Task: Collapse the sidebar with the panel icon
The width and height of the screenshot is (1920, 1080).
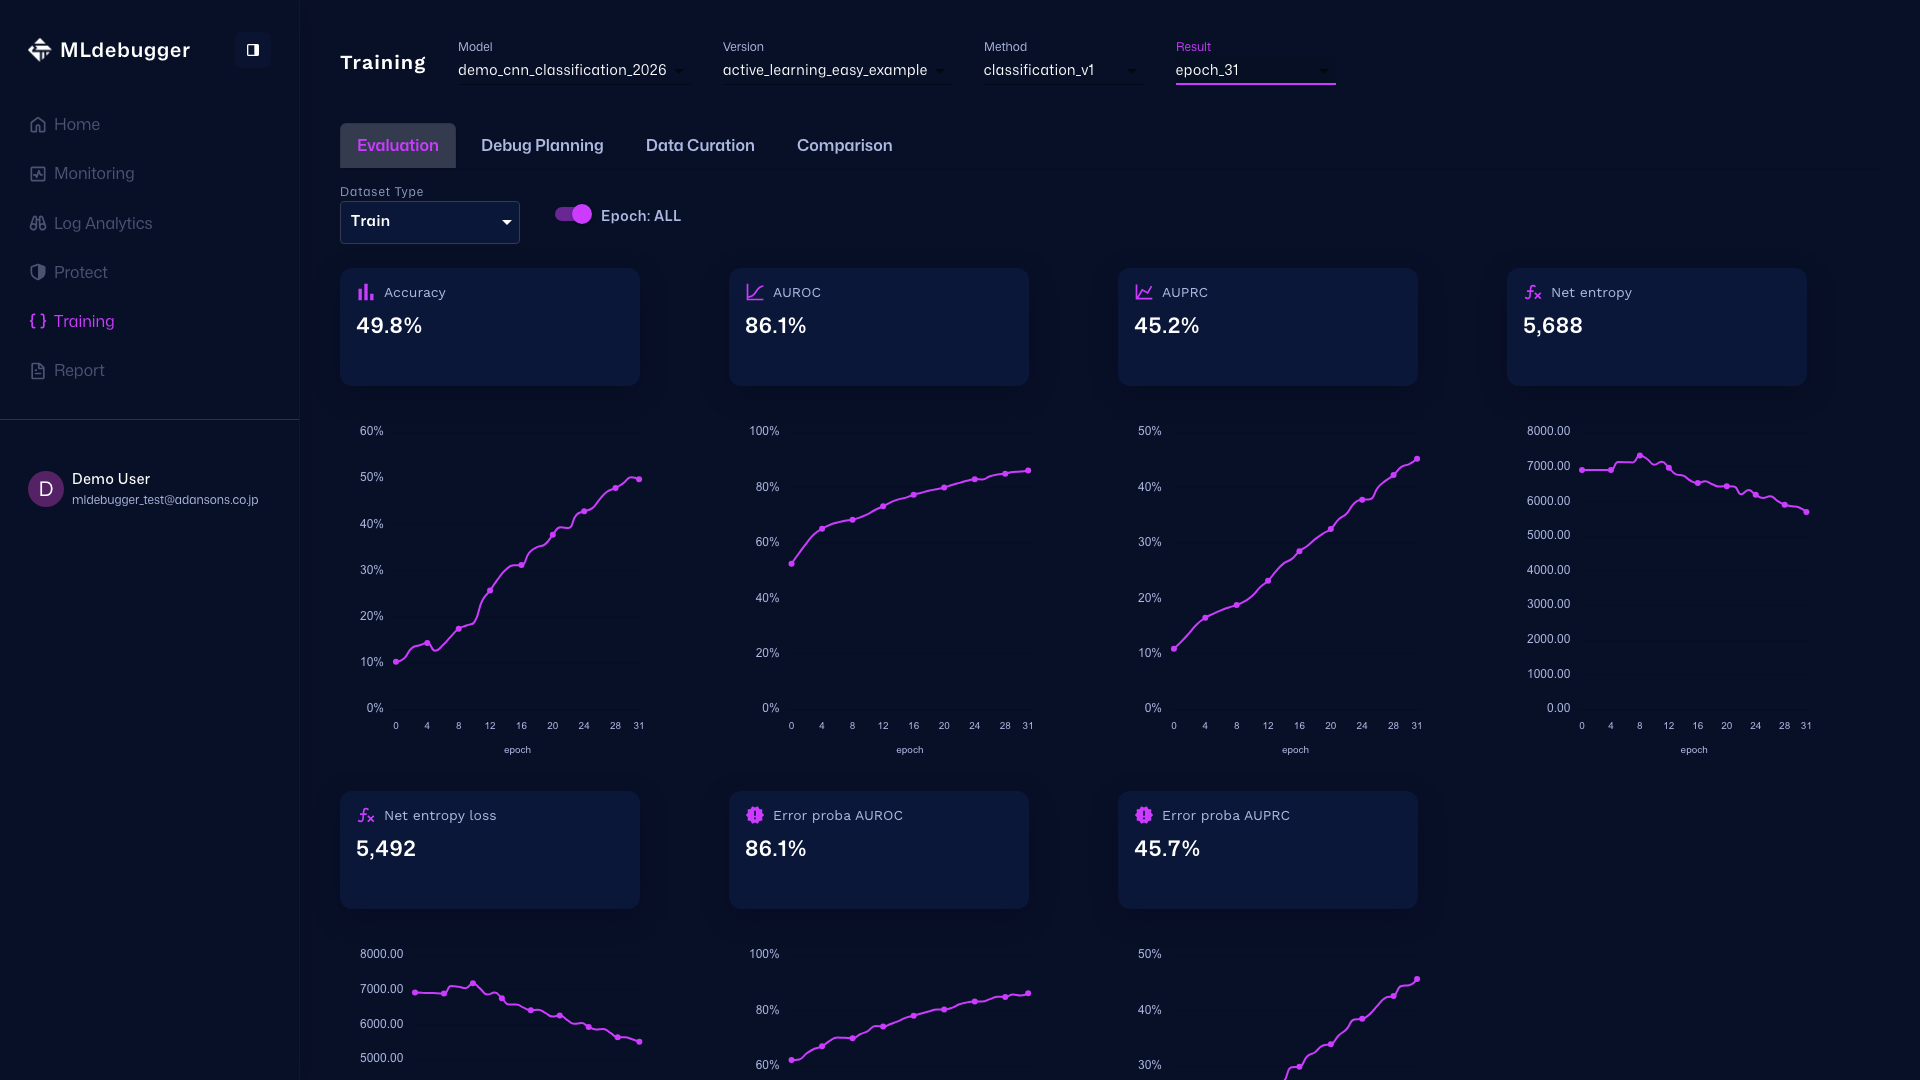Action: click(x=252, y=49)
